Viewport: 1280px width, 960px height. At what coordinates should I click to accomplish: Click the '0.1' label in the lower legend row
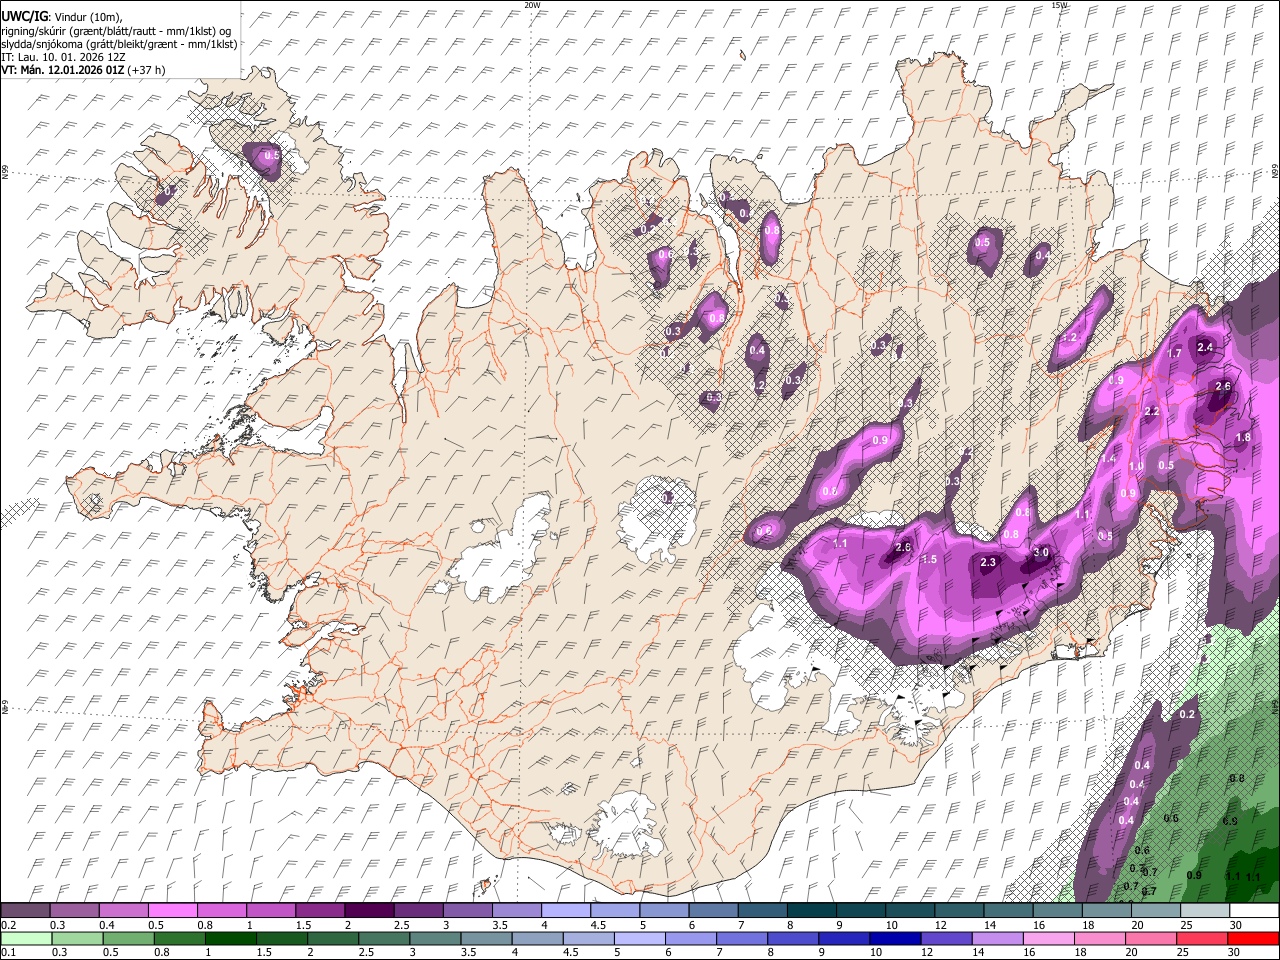pyautogui.click(x=9, y=953)
